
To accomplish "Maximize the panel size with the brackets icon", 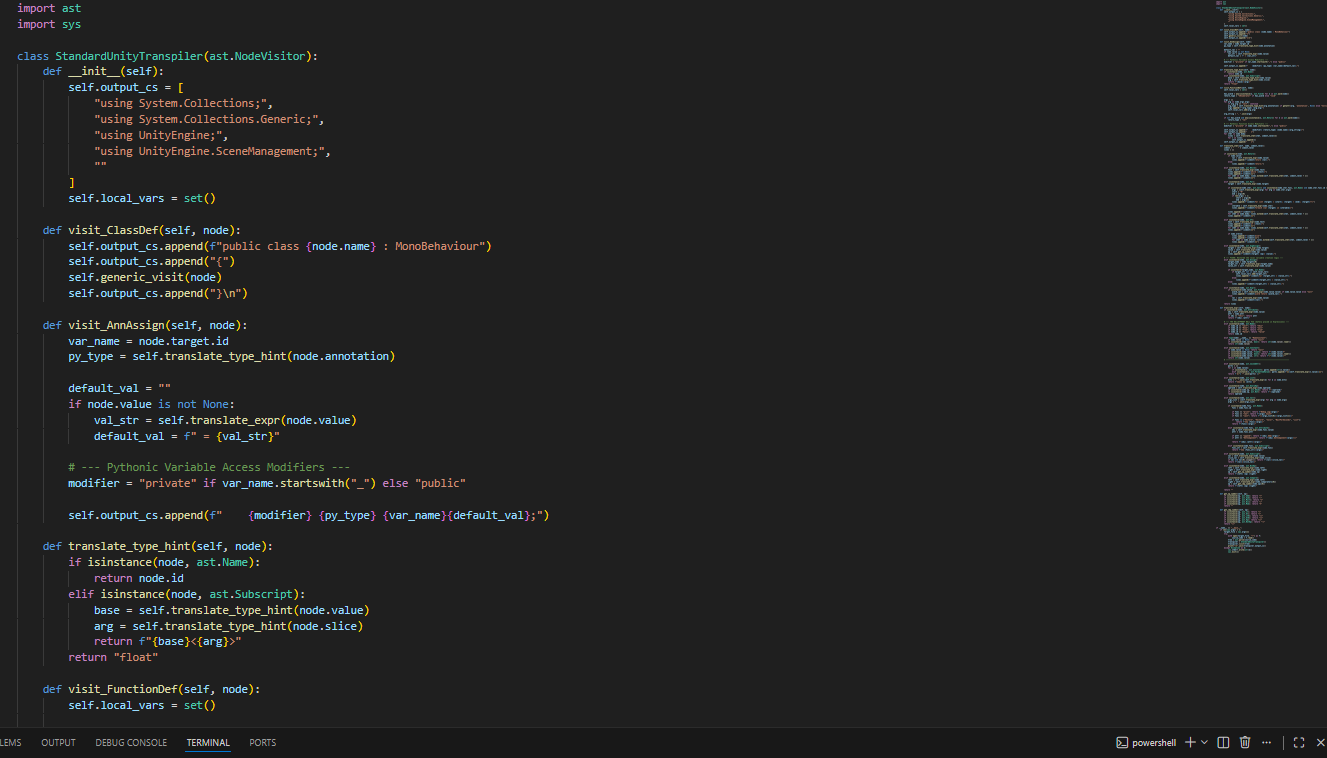I will 1299,743.
